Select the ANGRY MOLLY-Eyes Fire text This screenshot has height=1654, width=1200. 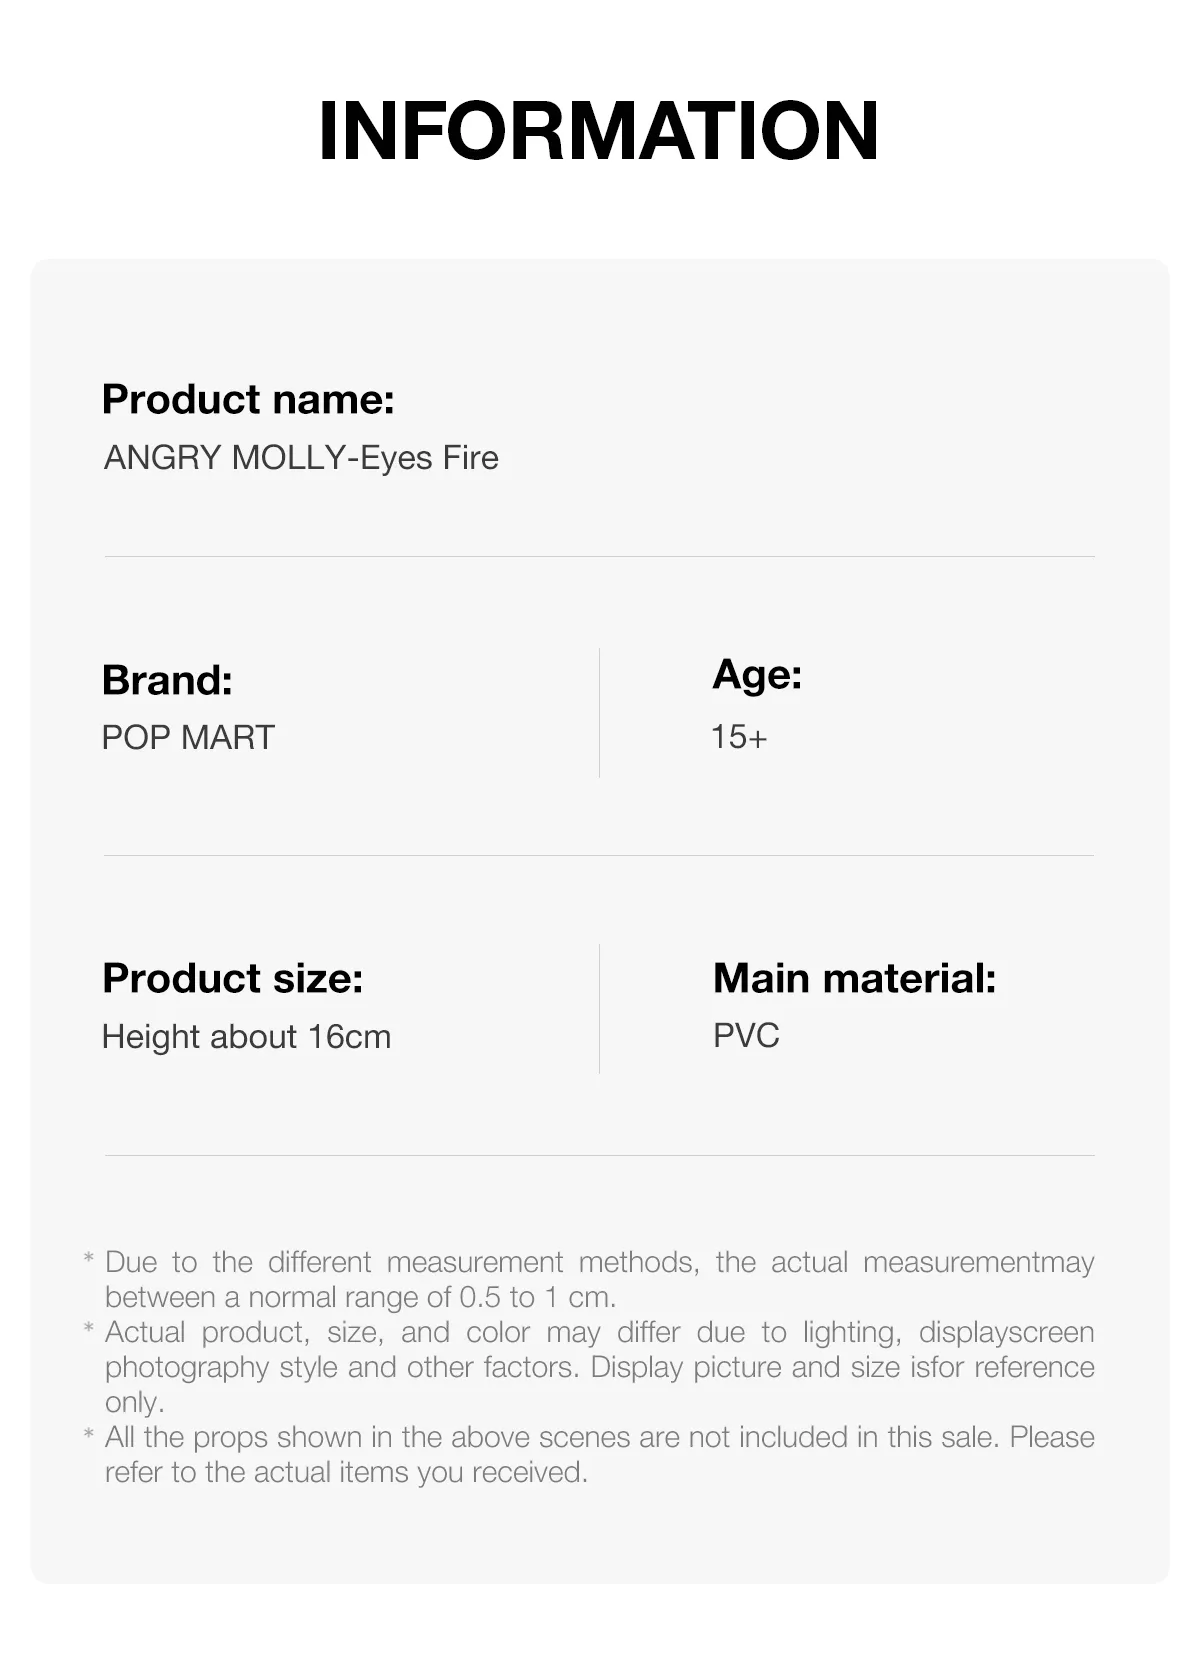301,458
